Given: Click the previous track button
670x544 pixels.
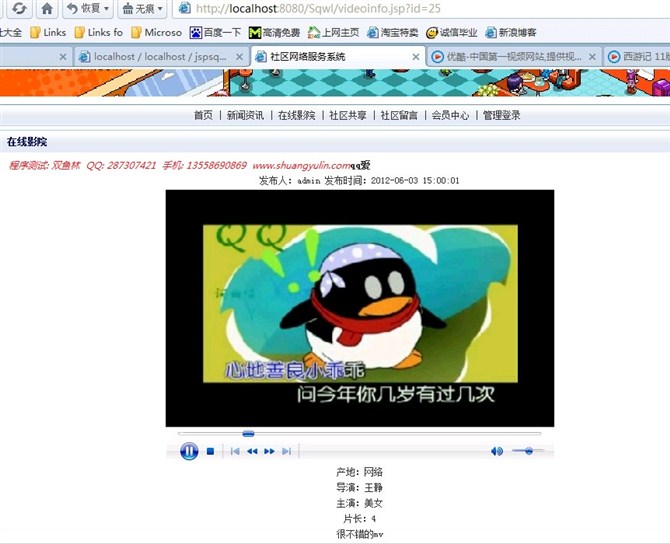Looking at the screenshot, I should 235,451.
